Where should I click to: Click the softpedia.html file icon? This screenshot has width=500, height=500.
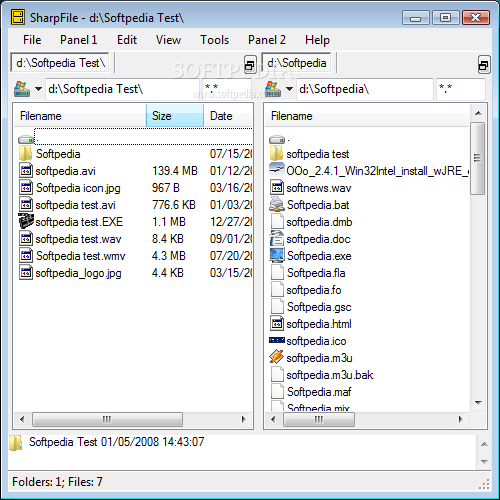tap(277, 324)
